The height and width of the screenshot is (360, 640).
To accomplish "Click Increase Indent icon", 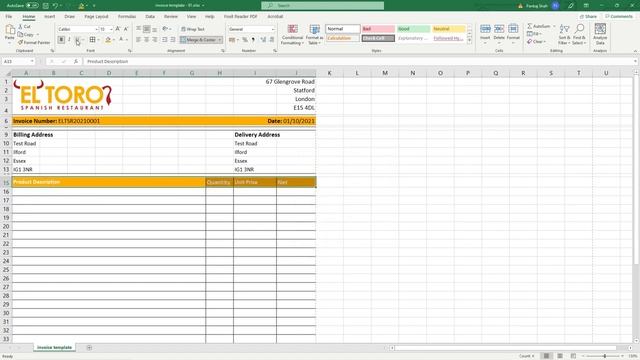I will [173, 40].
